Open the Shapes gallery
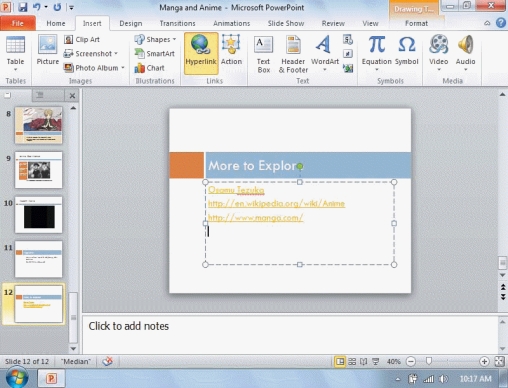Screen dimensions: 508x388 click(x=155, y=39)
